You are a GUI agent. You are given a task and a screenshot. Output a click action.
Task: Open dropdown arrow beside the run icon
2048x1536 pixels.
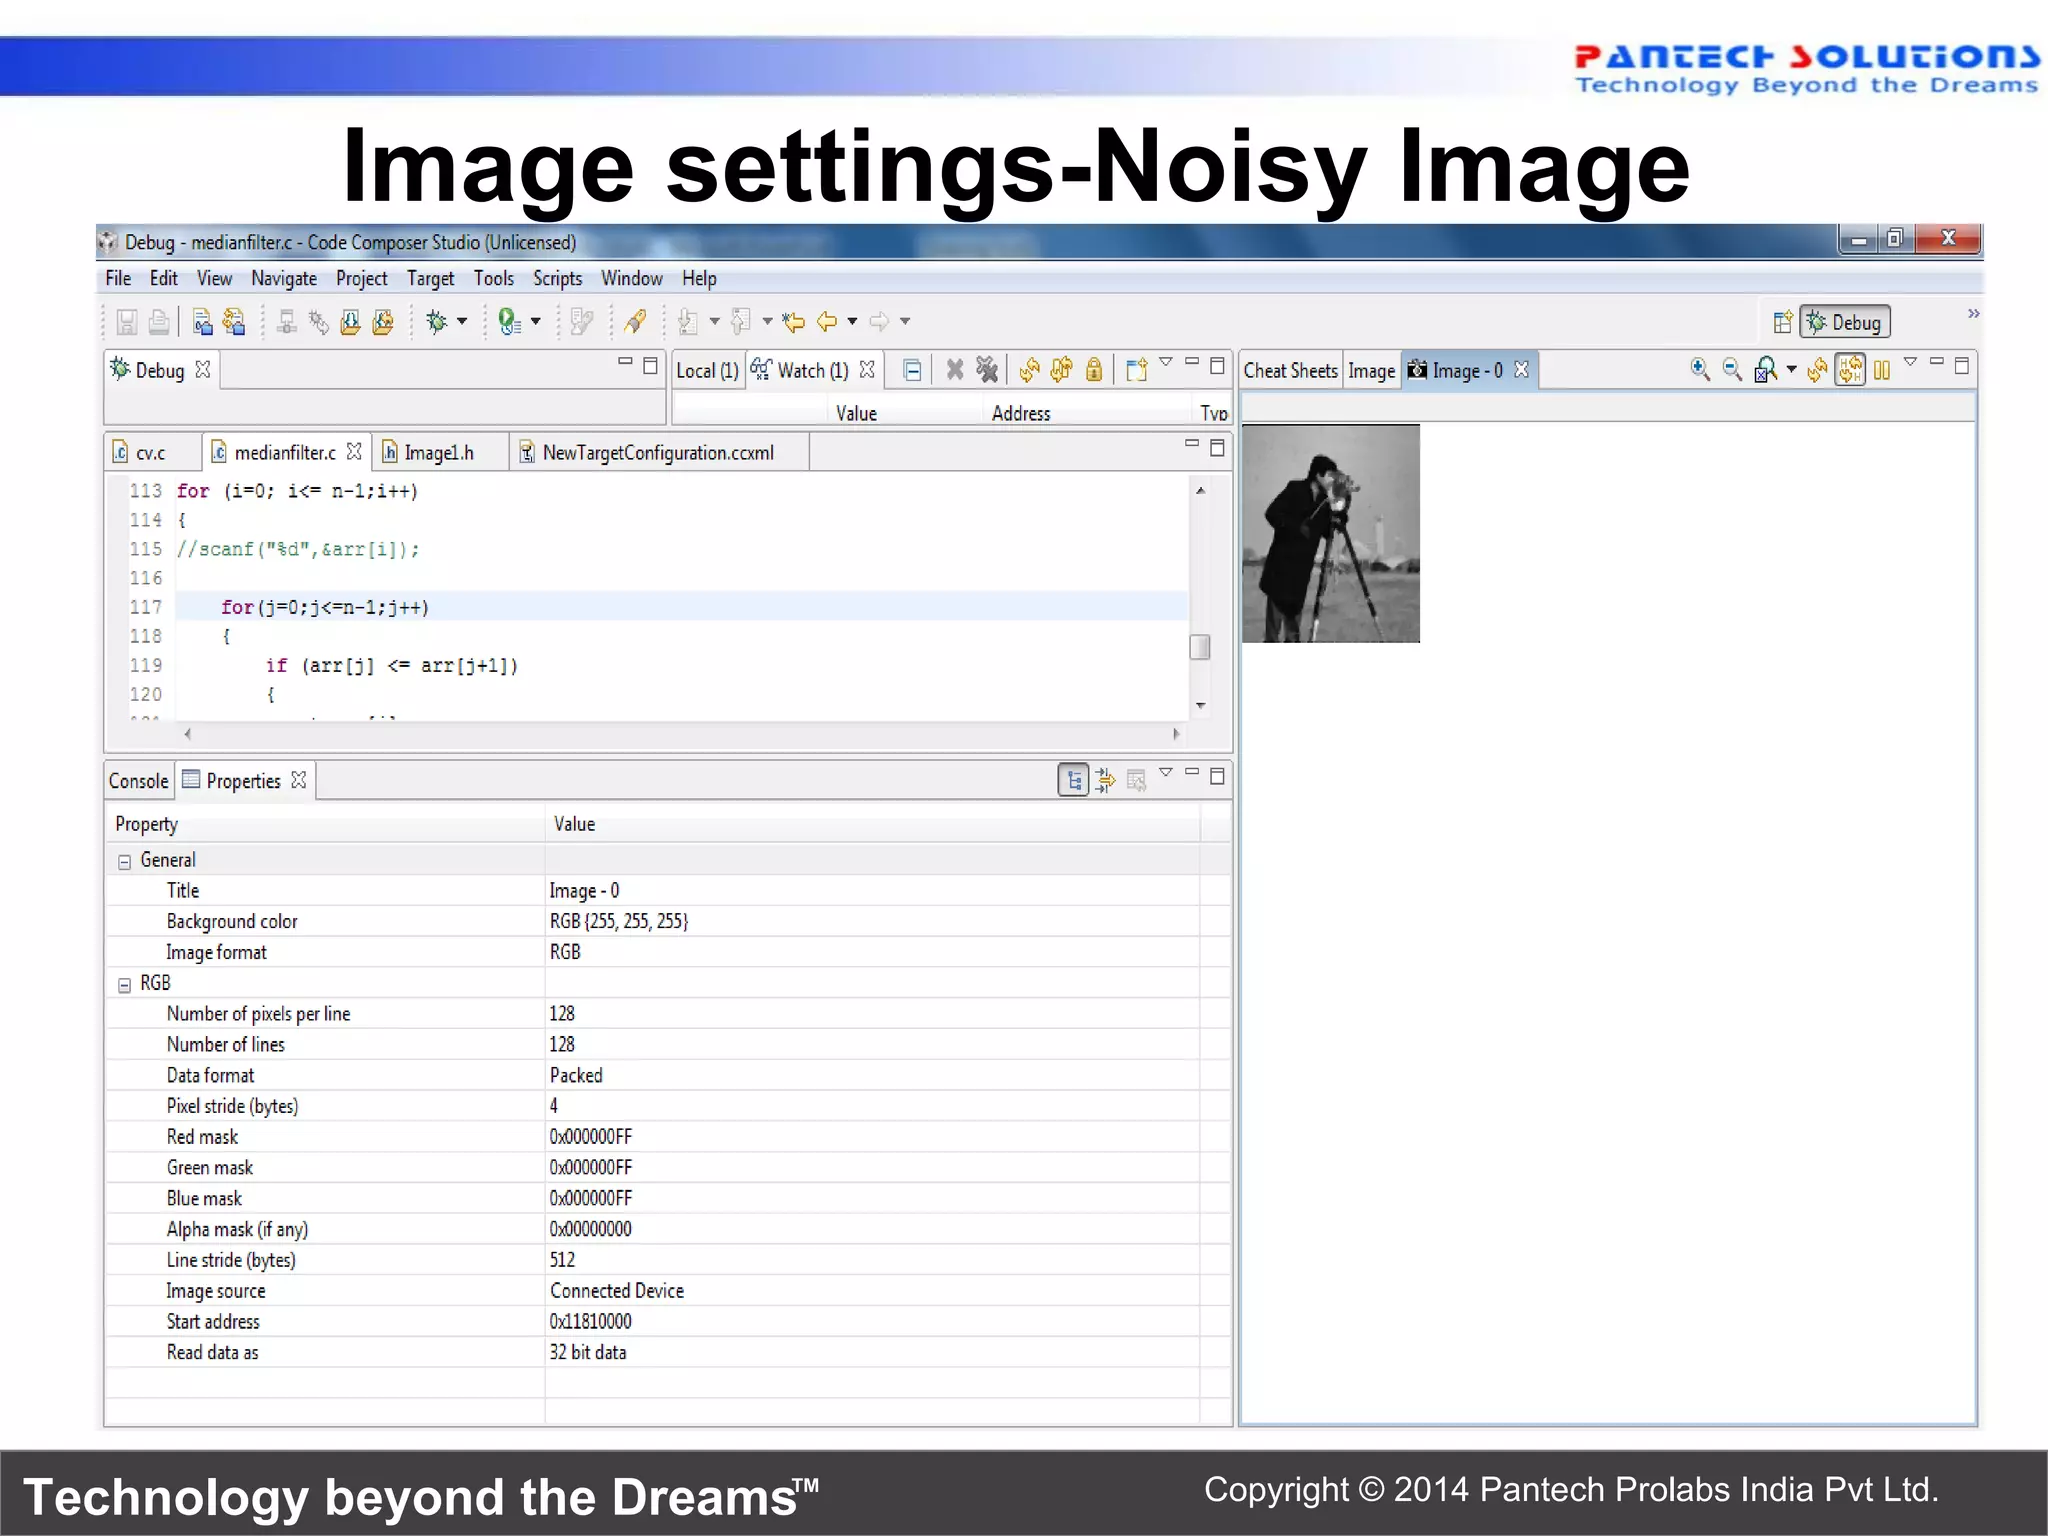click(x=536, y=321)
